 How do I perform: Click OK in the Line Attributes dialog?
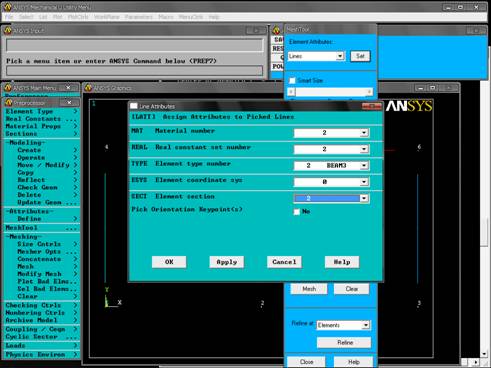pyautogui.click(x=169, y=262)
